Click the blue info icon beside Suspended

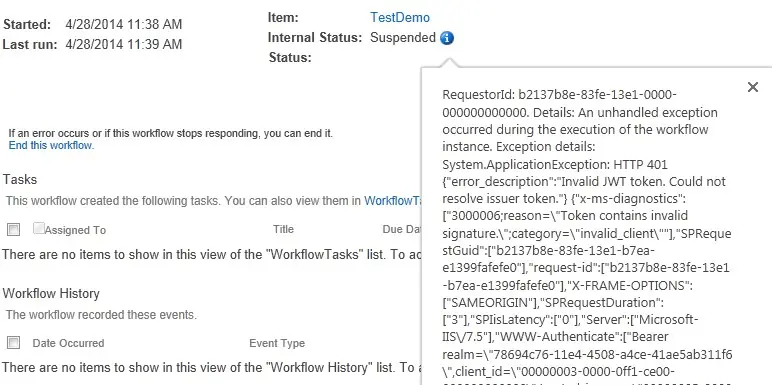(x=447, y=38)
